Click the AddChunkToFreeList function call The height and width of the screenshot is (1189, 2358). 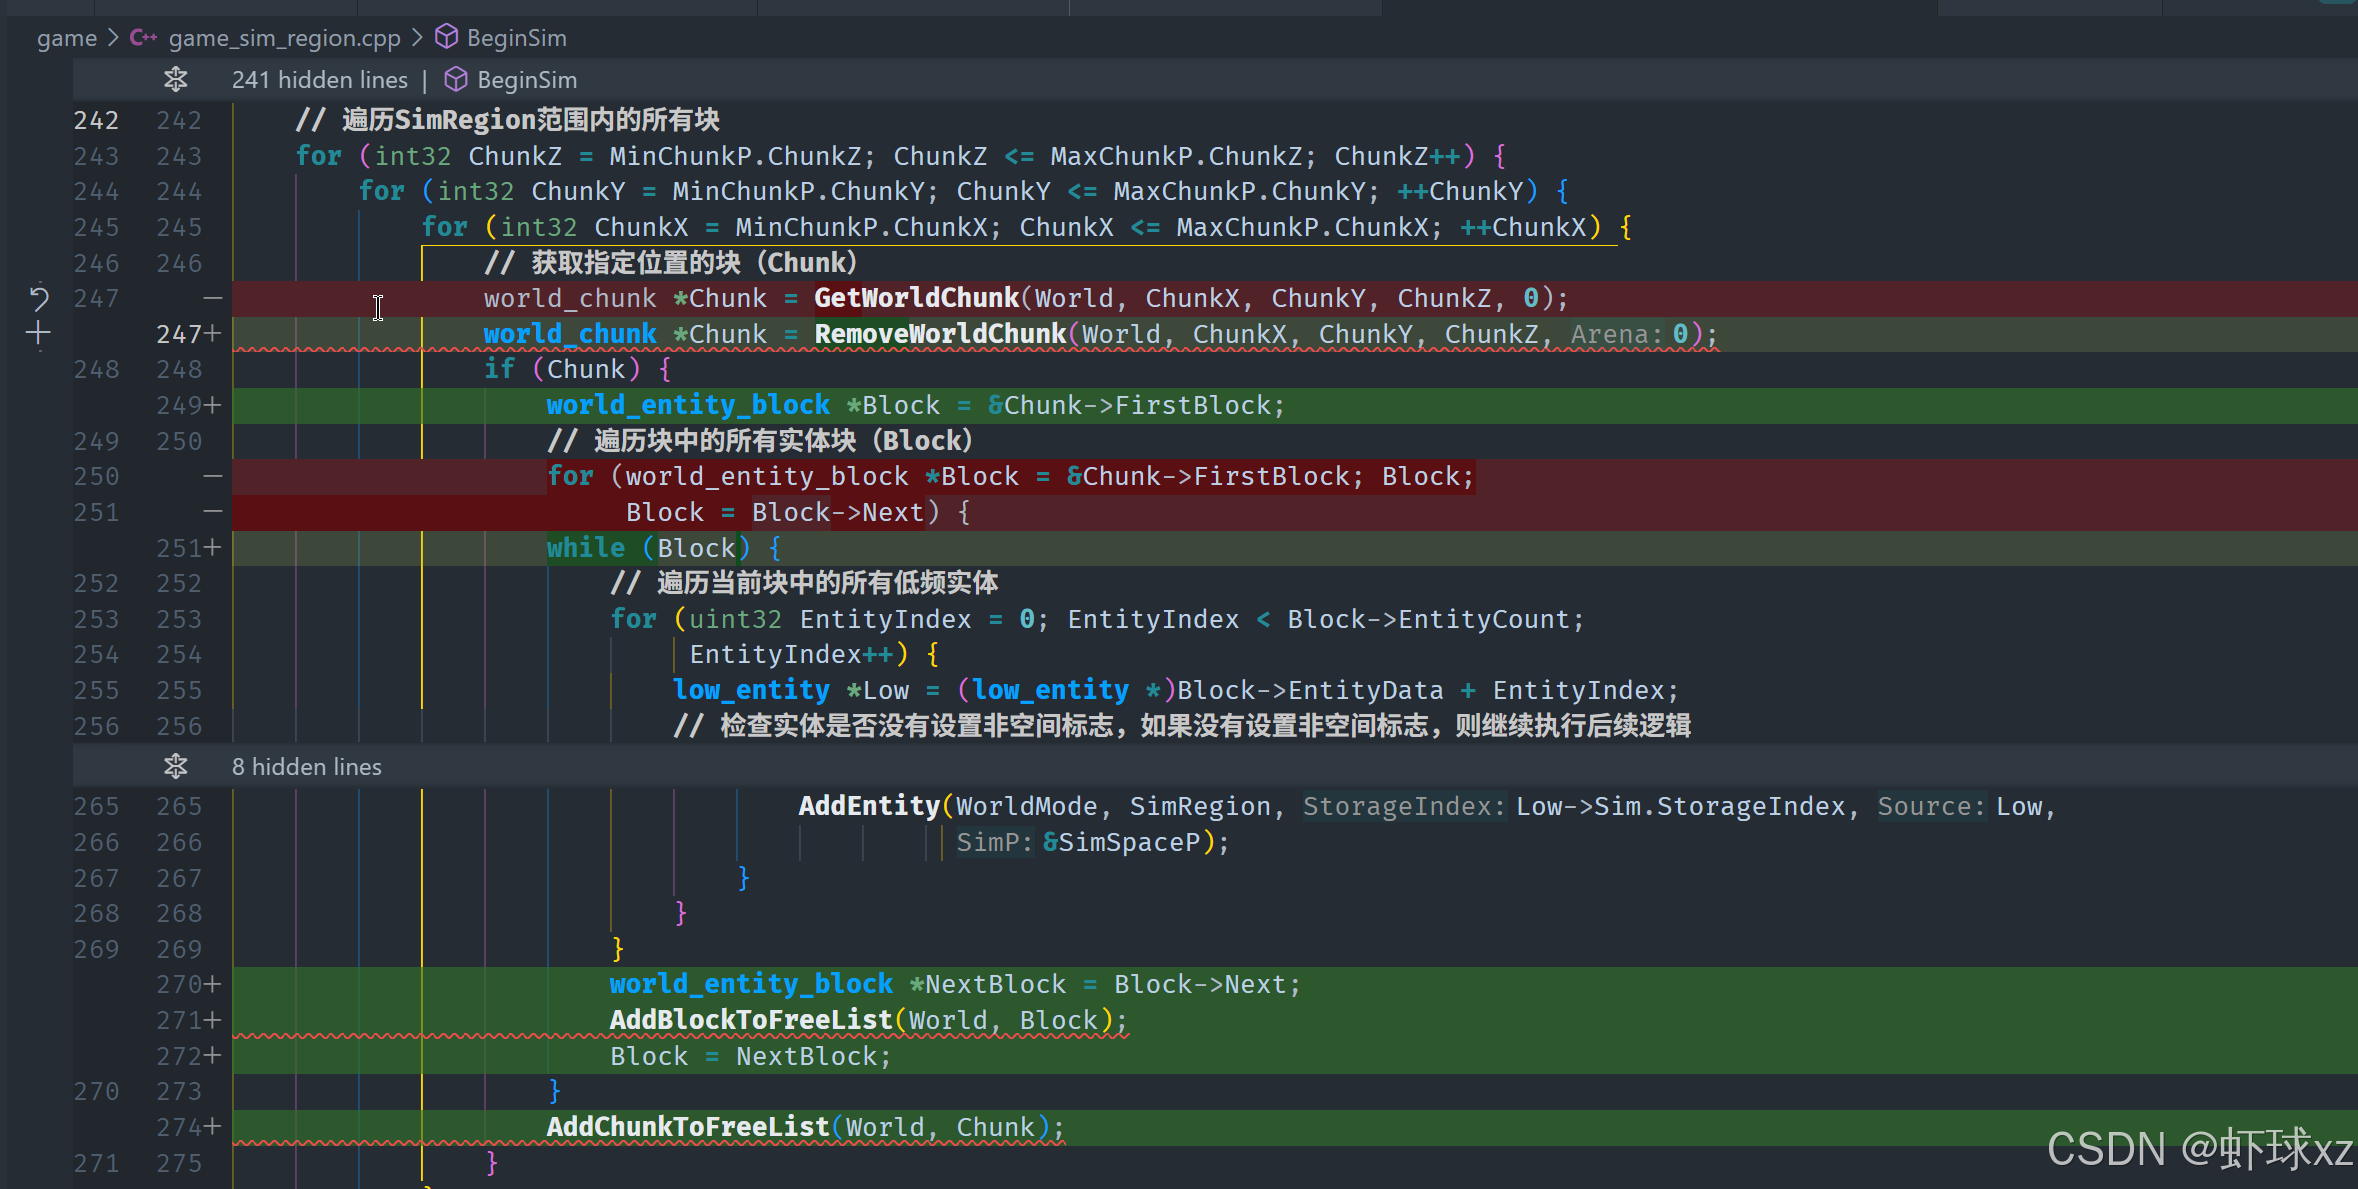coord(688,1127)
